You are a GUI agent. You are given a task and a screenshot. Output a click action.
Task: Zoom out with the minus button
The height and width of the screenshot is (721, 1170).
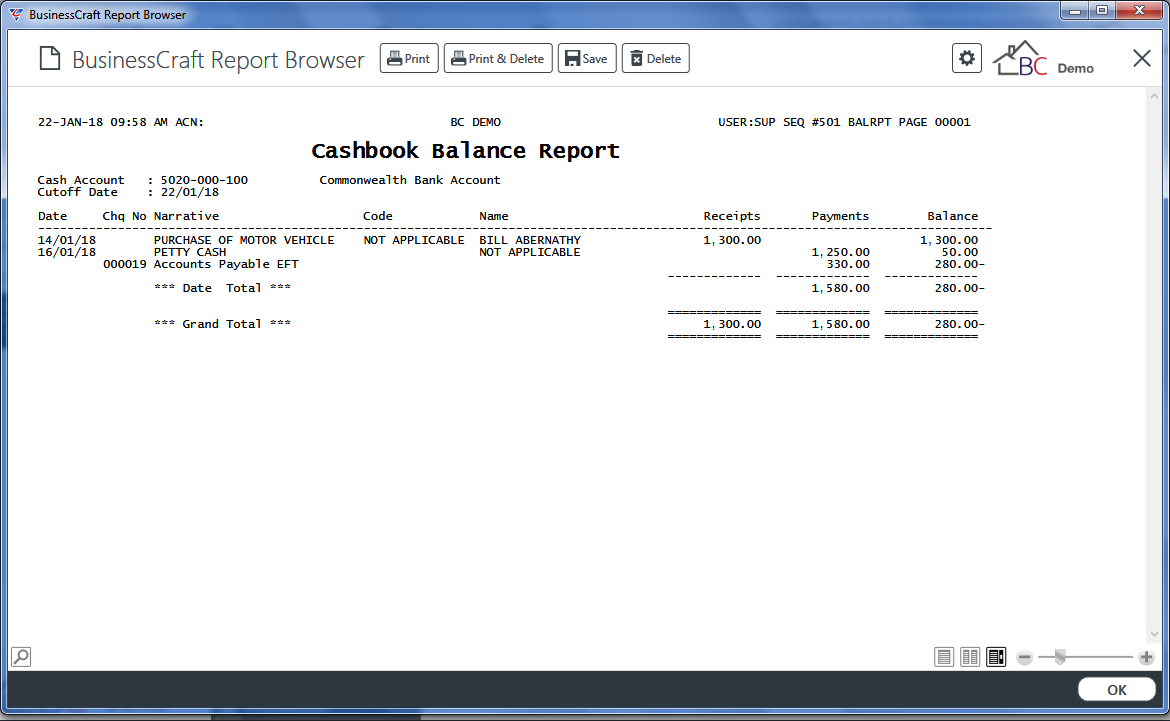(x=1024, y=658)
